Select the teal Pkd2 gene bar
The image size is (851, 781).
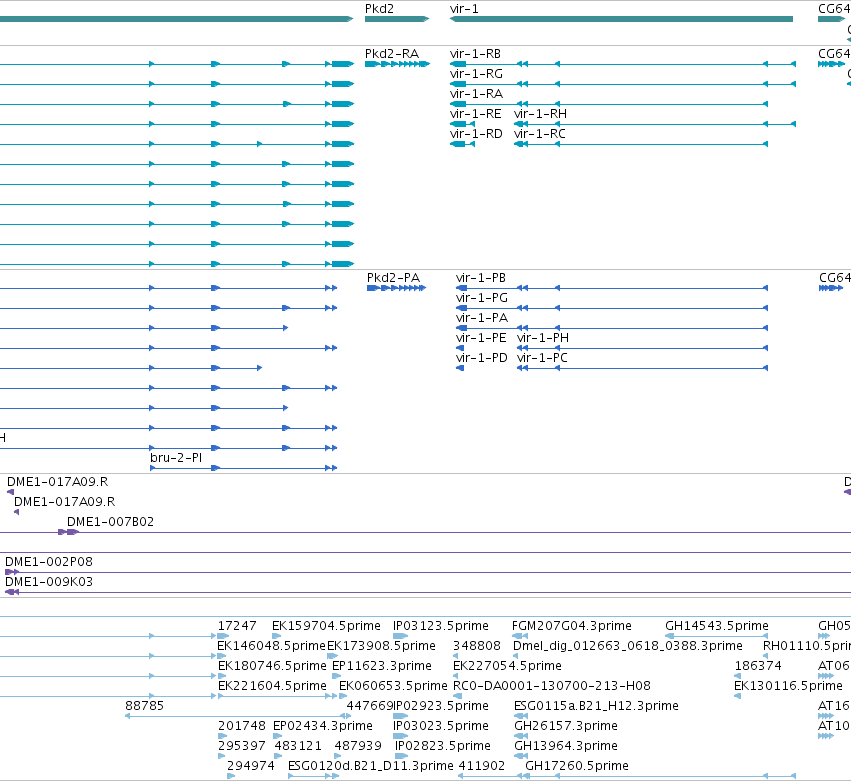coord(397,19)
